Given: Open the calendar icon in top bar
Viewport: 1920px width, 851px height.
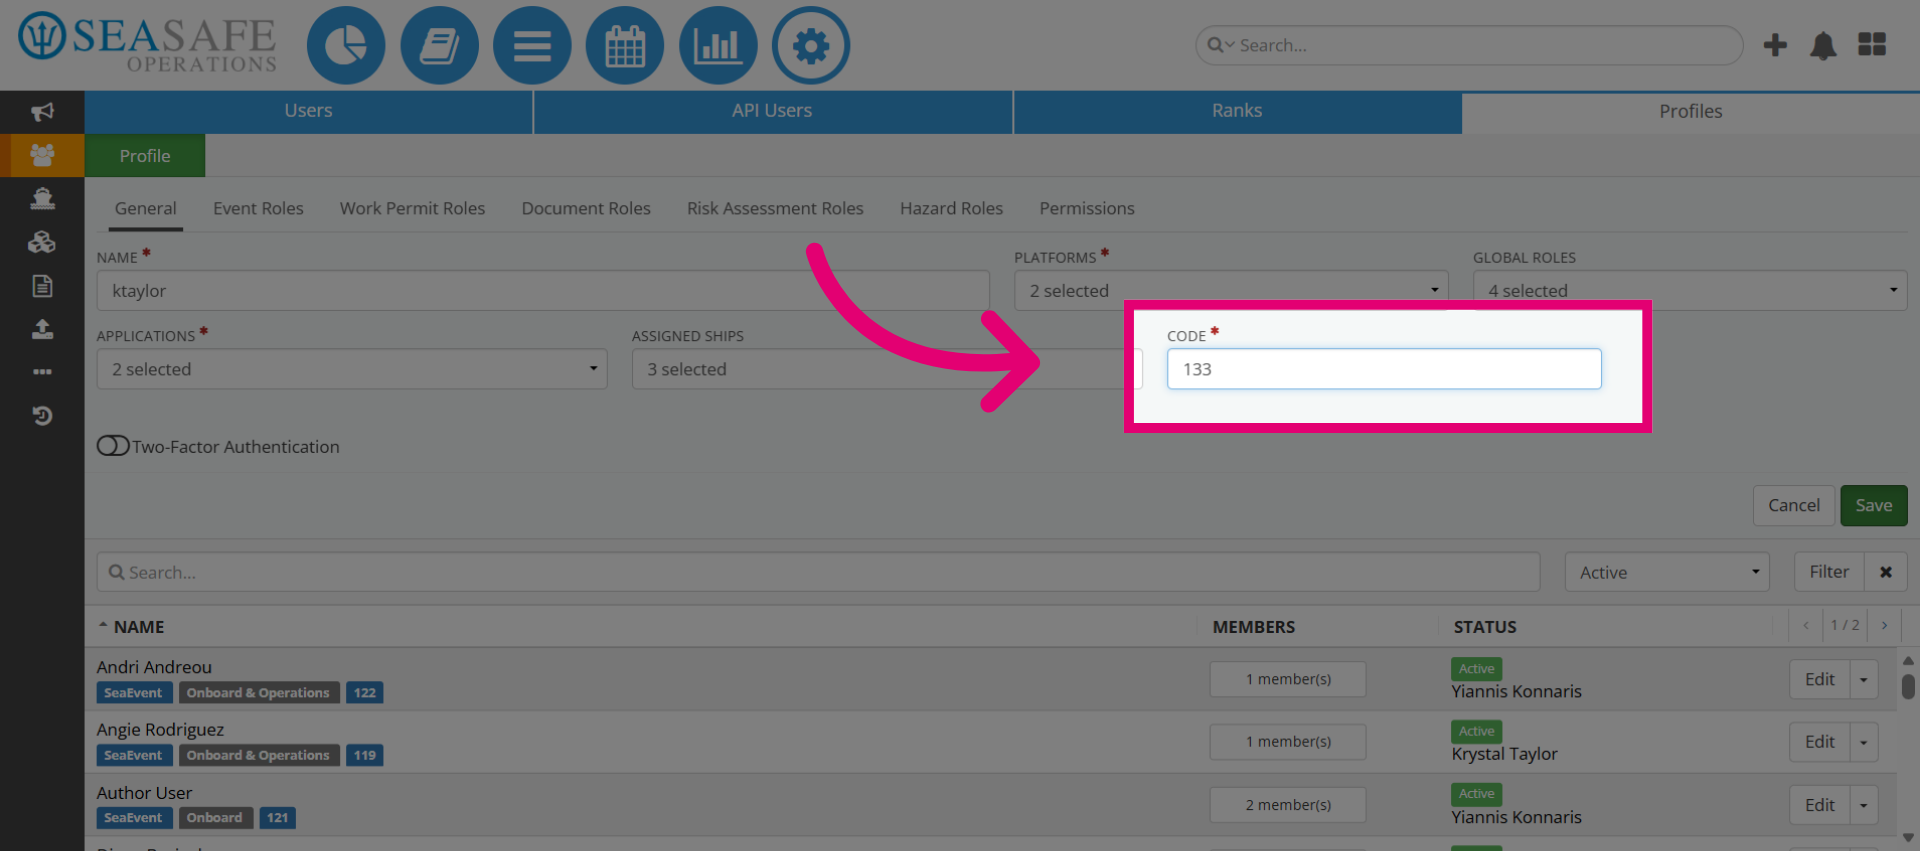Looking at the screenshot, I should tap(625, 45).
